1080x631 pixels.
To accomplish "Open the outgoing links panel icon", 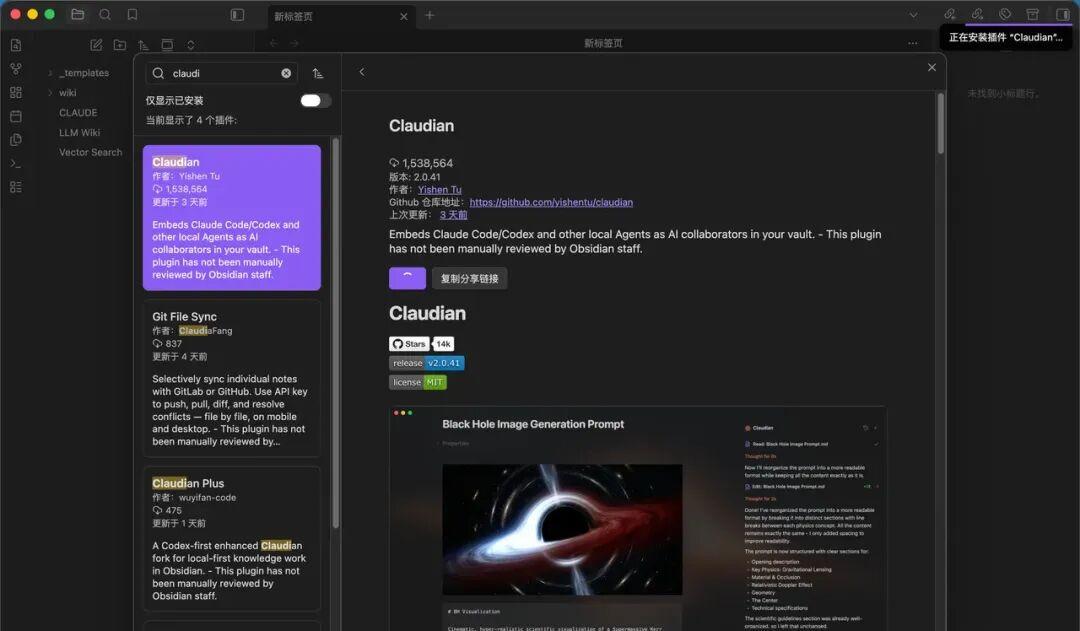I will point(977,14).
